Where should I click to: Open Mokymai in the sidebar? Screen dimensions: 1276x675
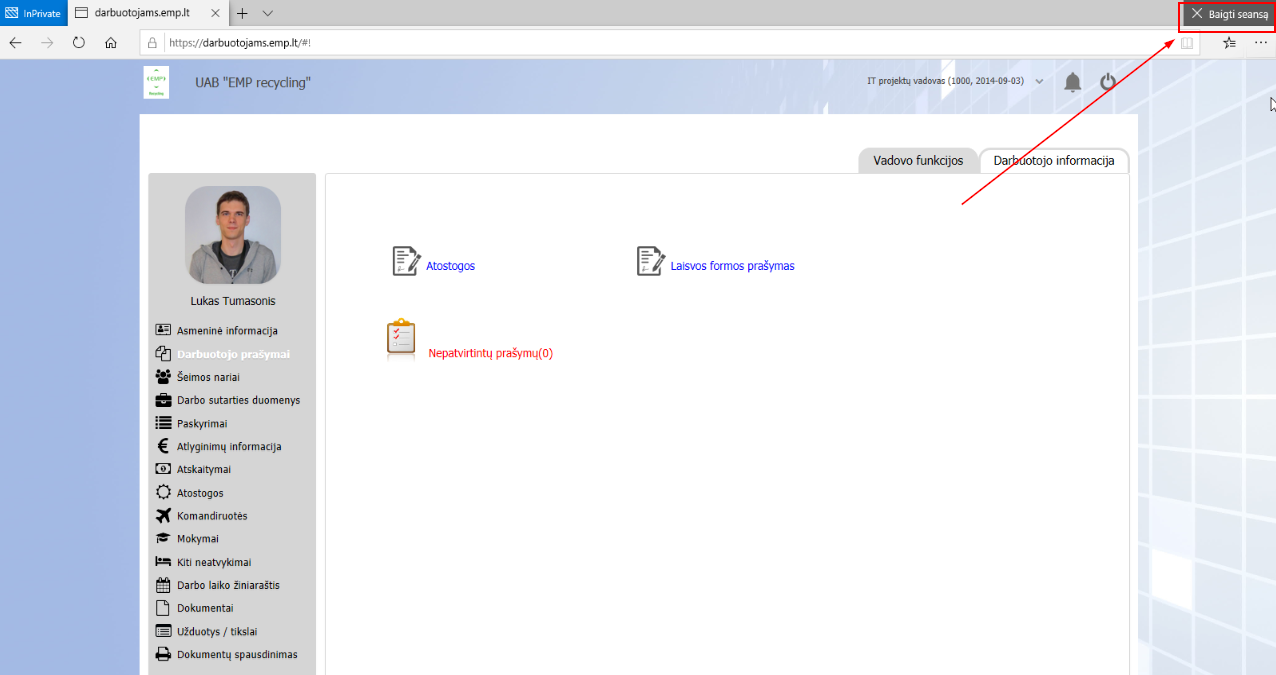198,539
